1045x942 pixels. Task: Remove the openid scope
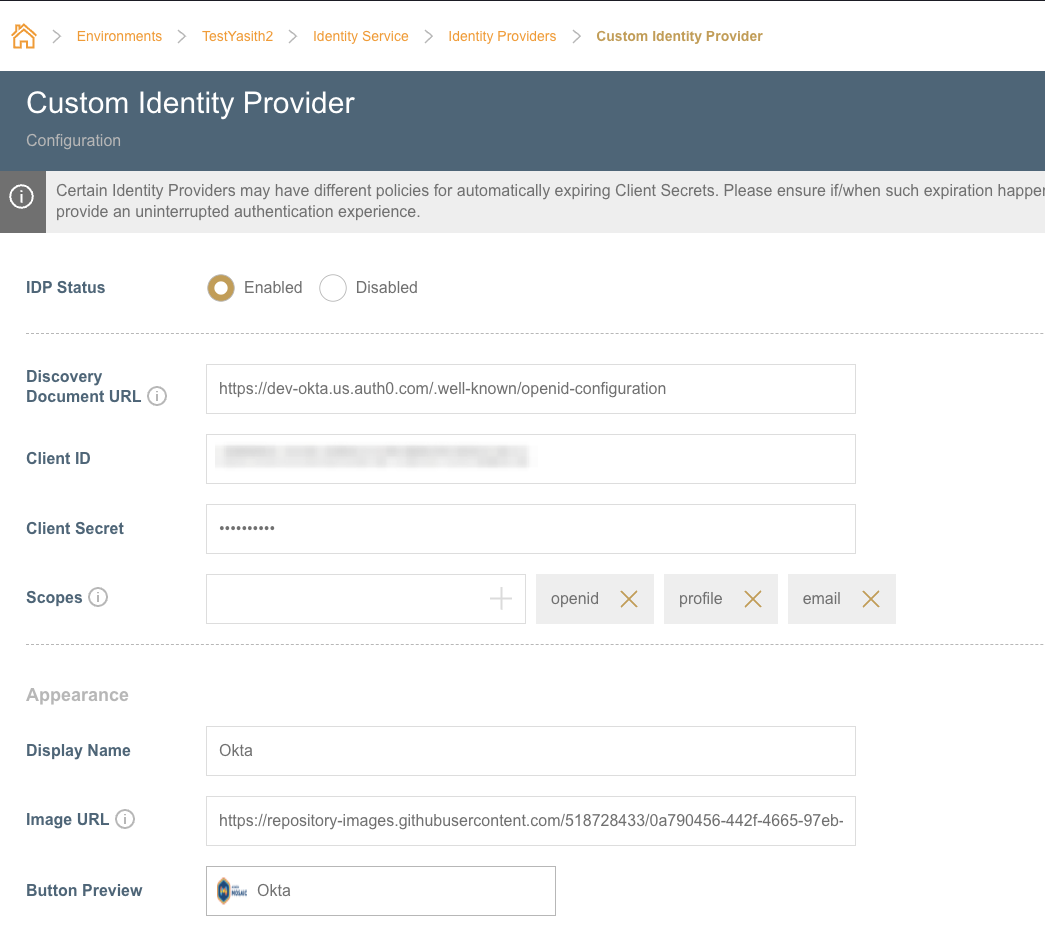click(630, 598)
